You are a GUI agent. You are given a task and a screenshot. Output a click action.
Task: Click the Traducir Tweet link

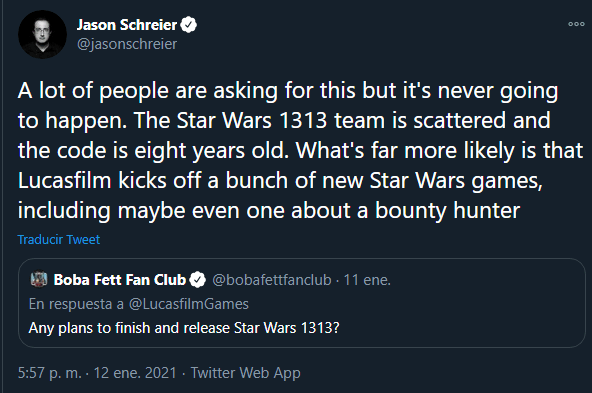click(59, 240)
